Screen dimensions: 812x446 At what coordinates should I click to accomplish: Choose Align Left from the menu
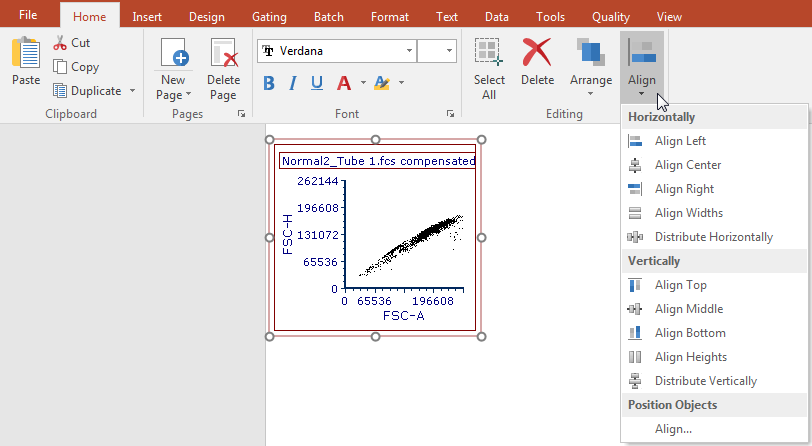680,141
